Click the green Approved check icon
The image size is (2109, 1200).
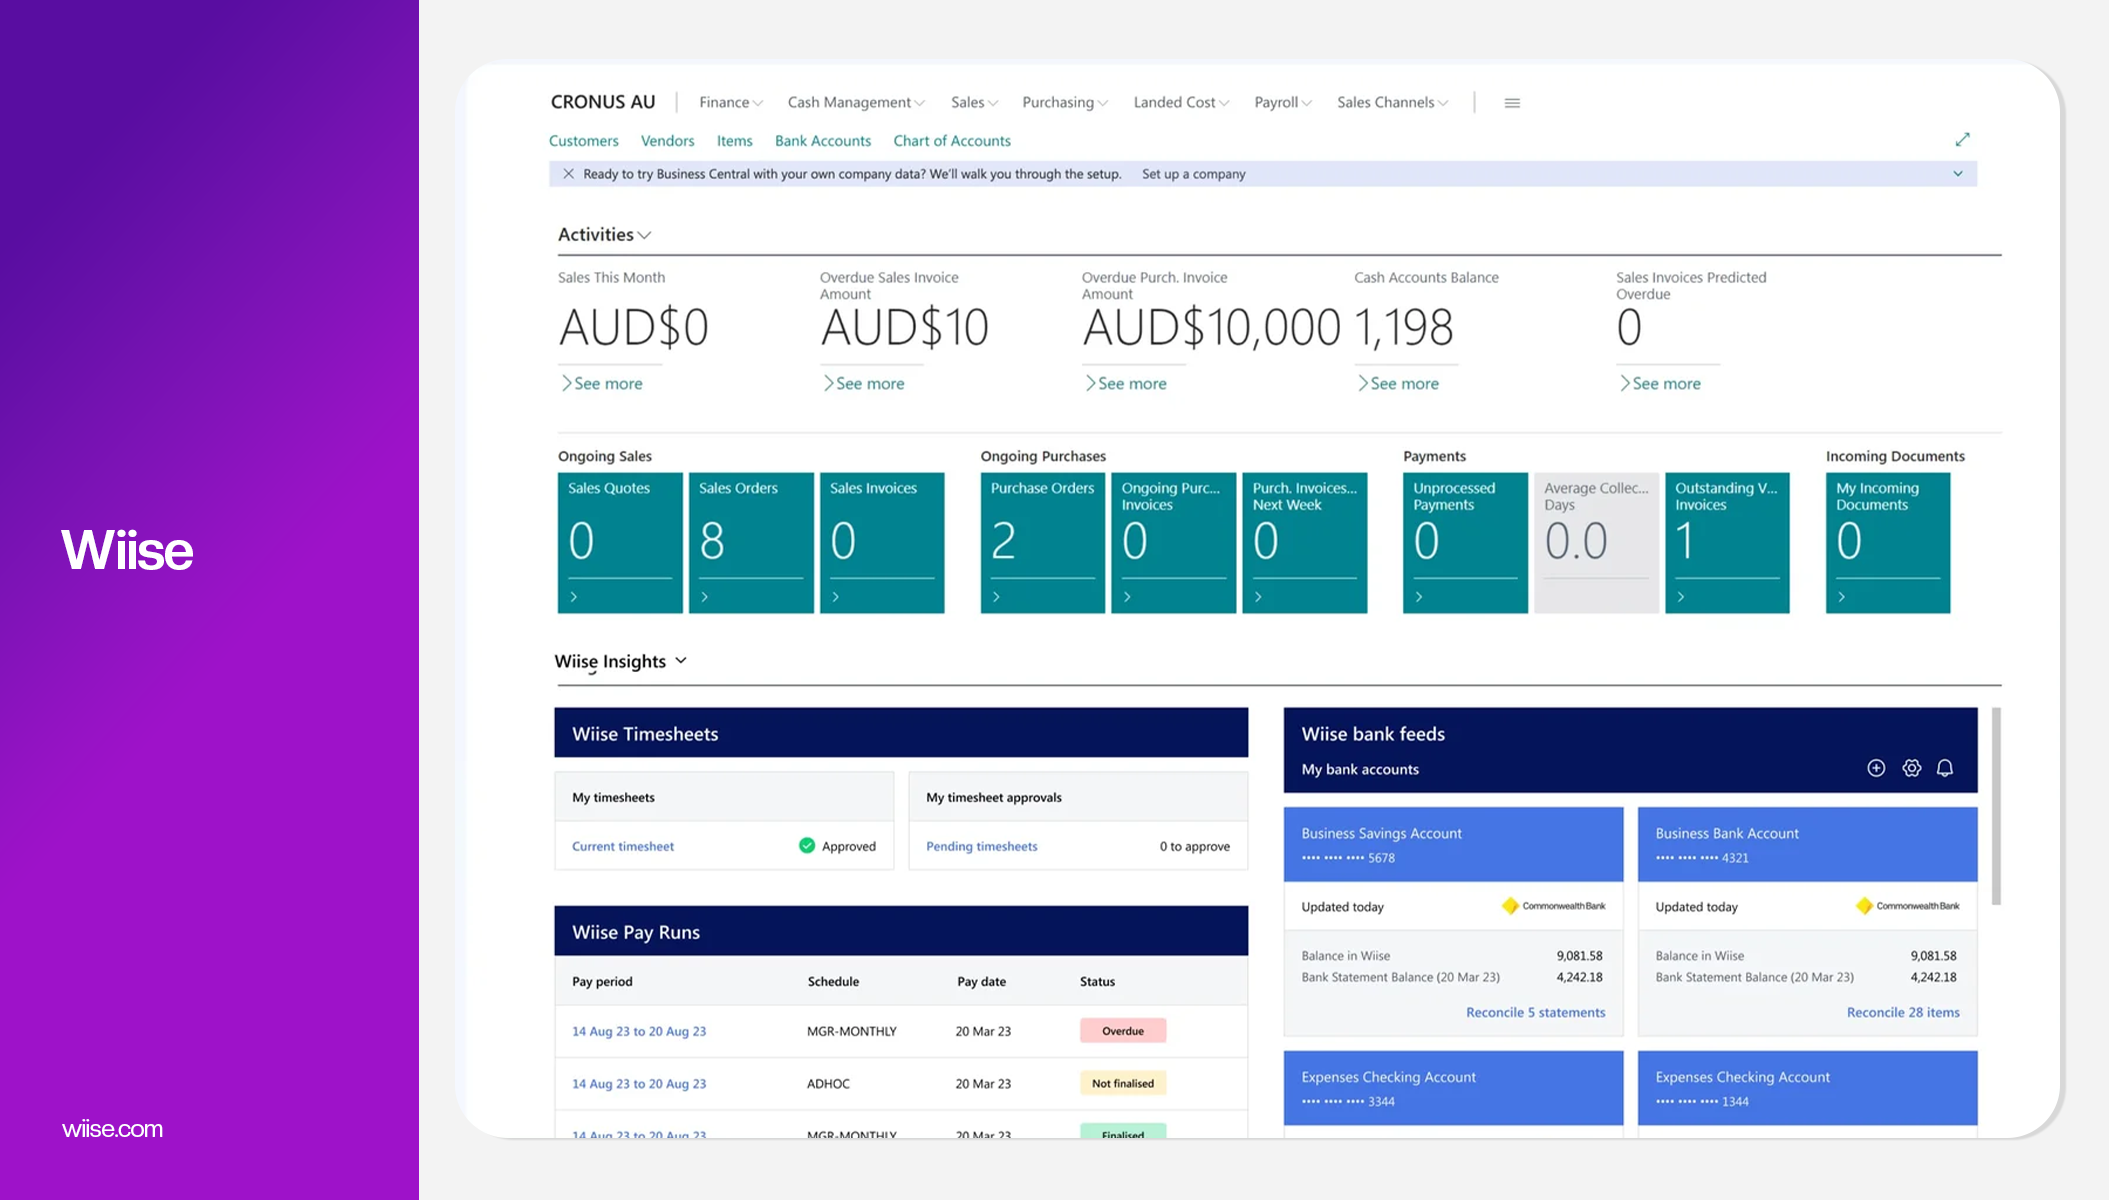(807, 846)
